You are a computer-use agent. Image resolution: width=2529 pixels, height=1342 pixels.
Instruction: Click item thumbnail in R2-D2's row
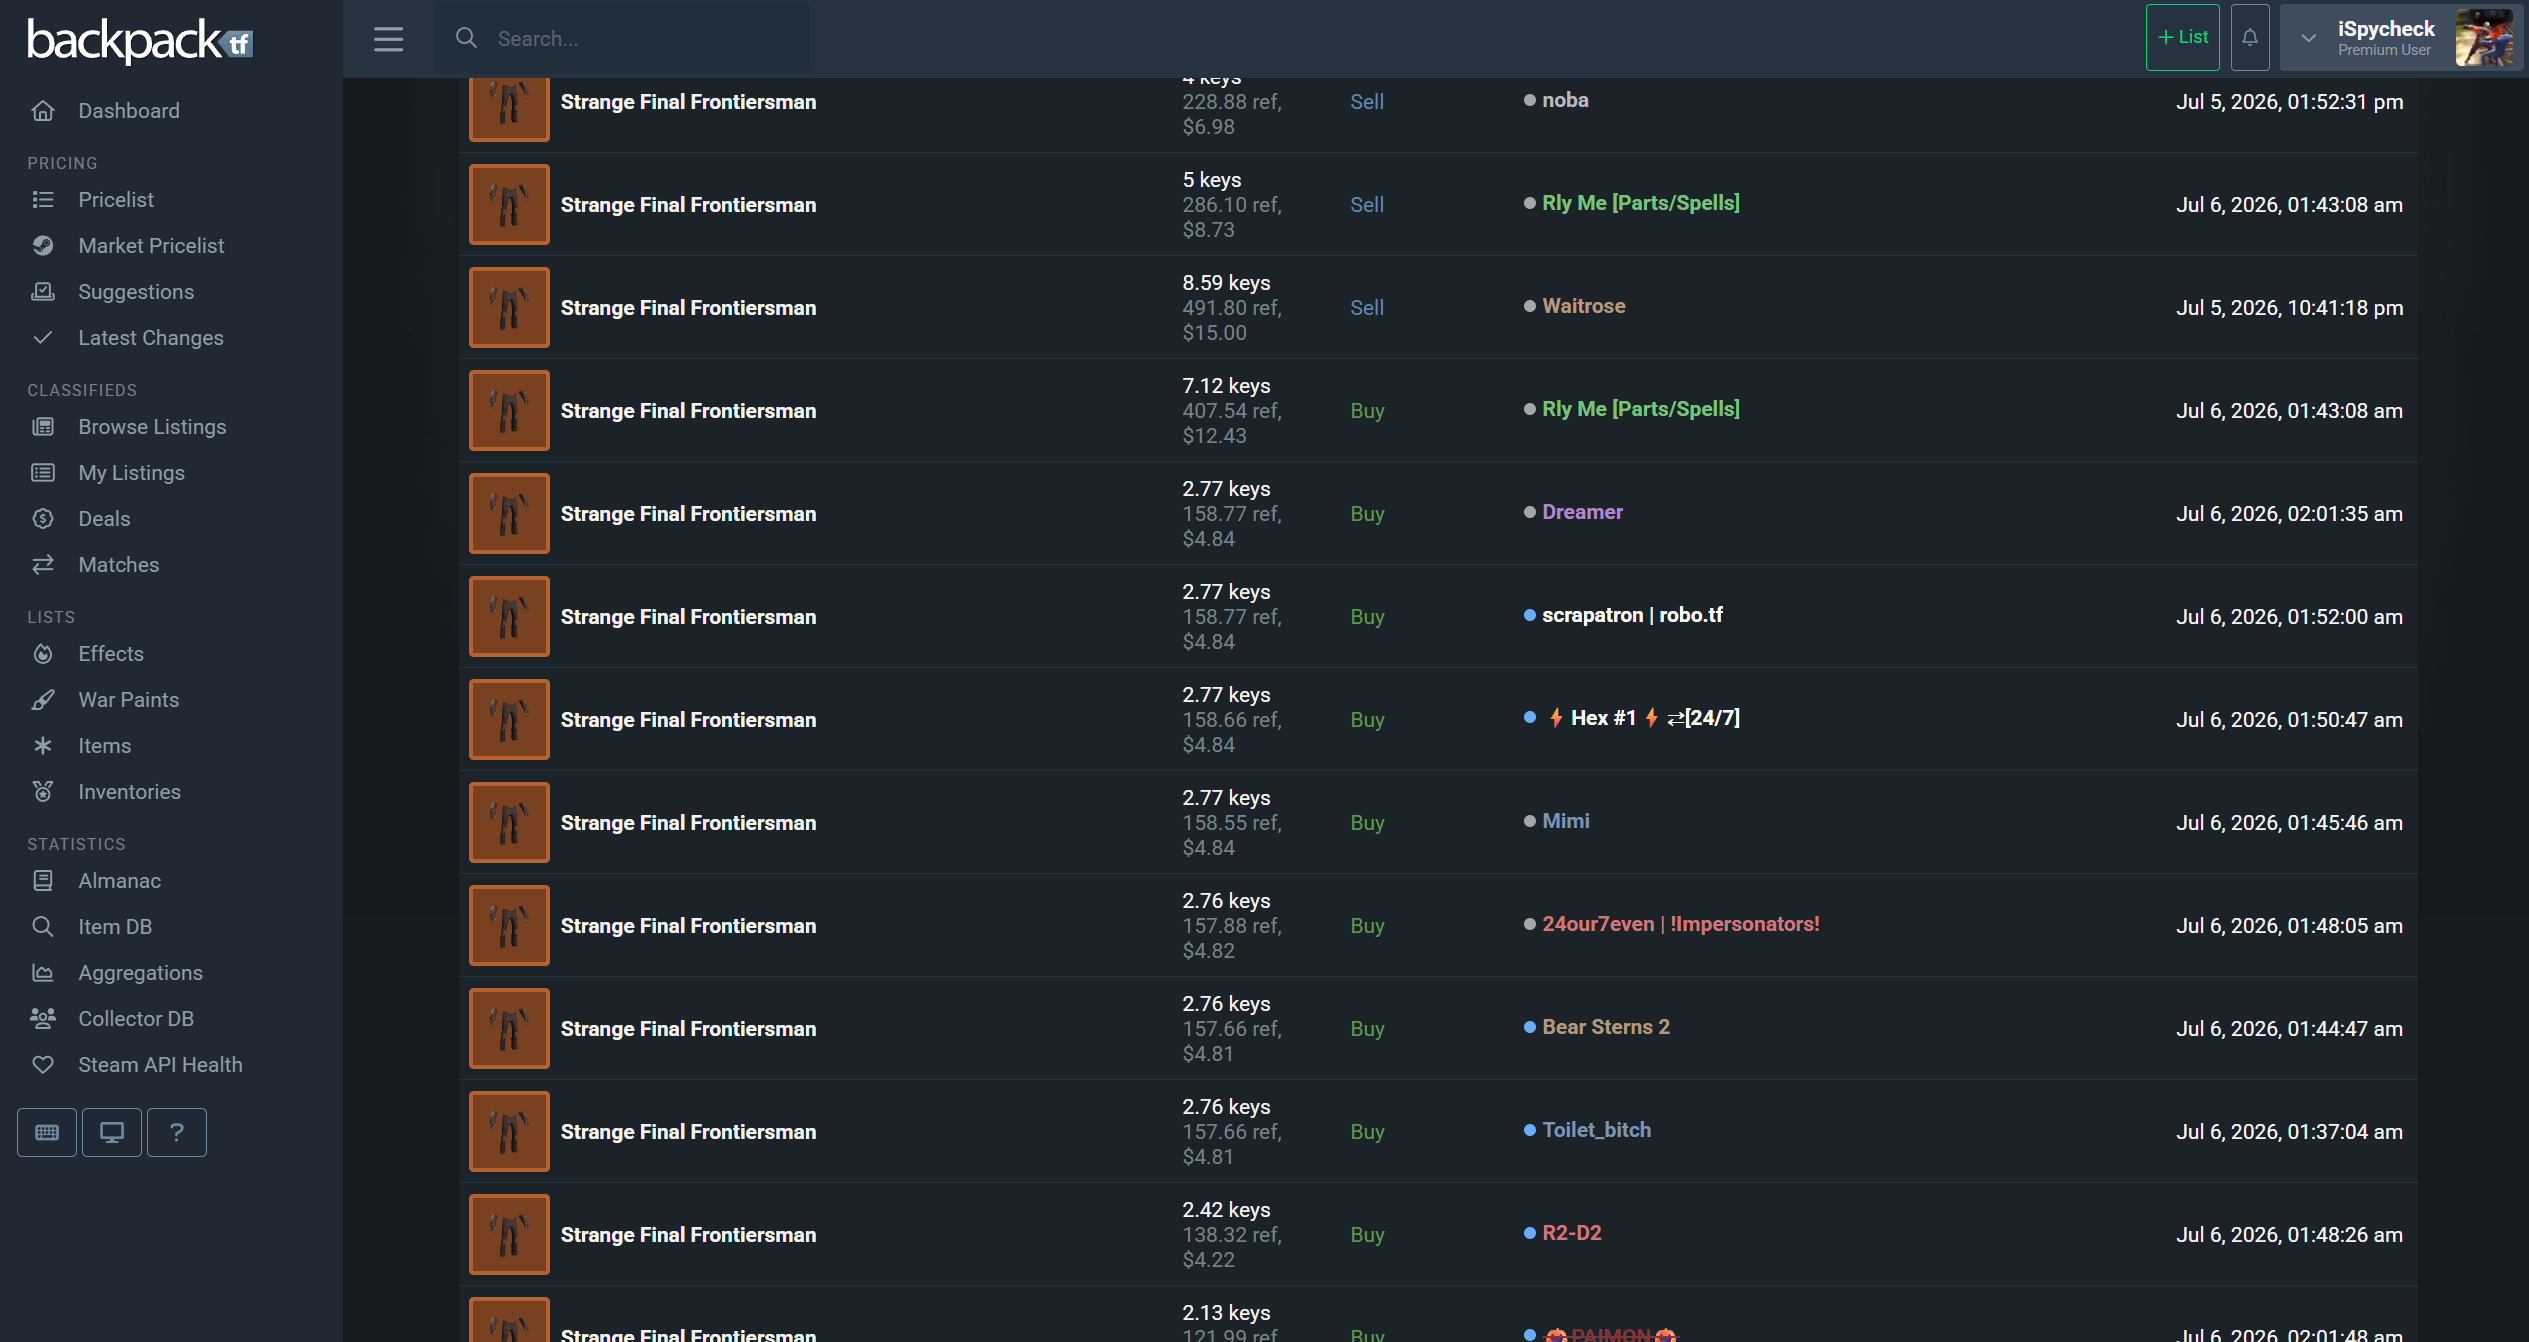coord(510,1234)
